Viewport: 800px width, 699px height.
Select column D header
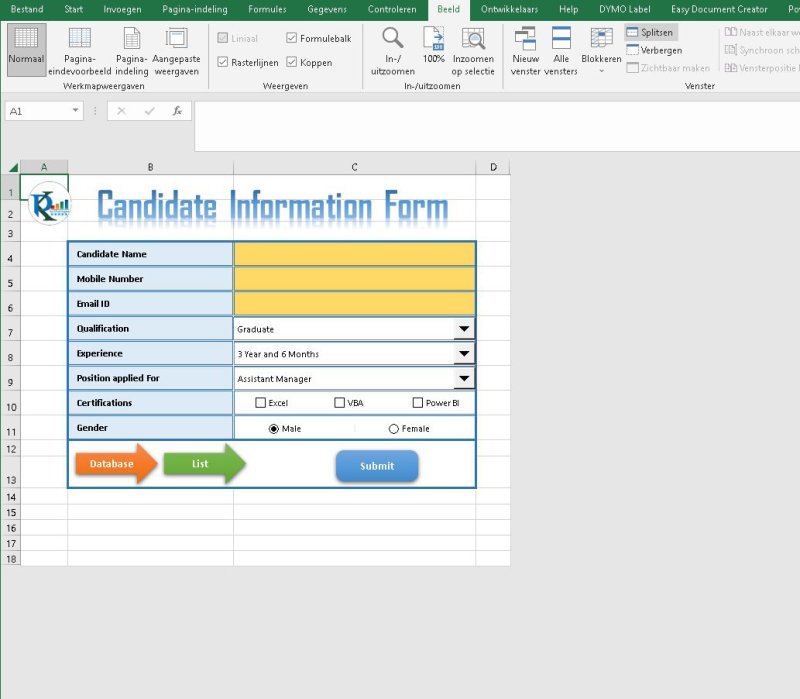[493, 167]
